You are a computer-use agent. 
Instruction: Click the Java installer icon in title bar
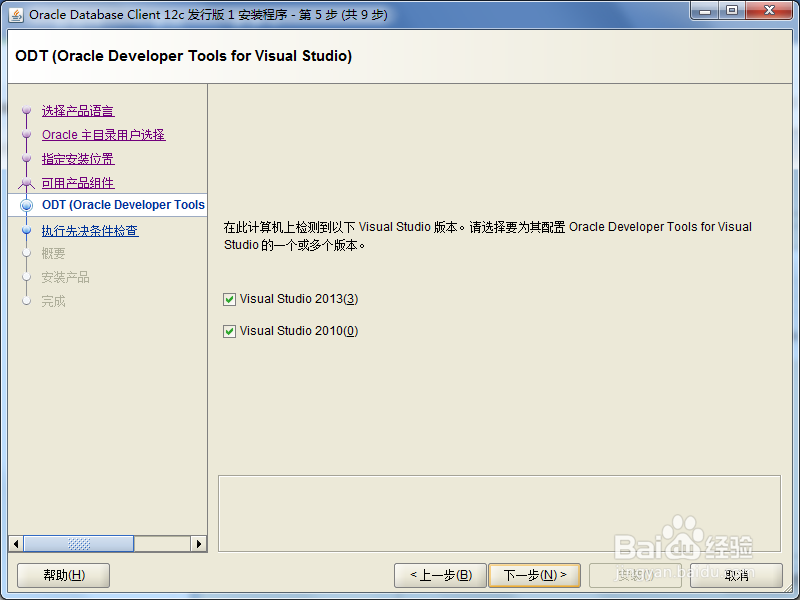pyautogui.click(x=16, y=15)
